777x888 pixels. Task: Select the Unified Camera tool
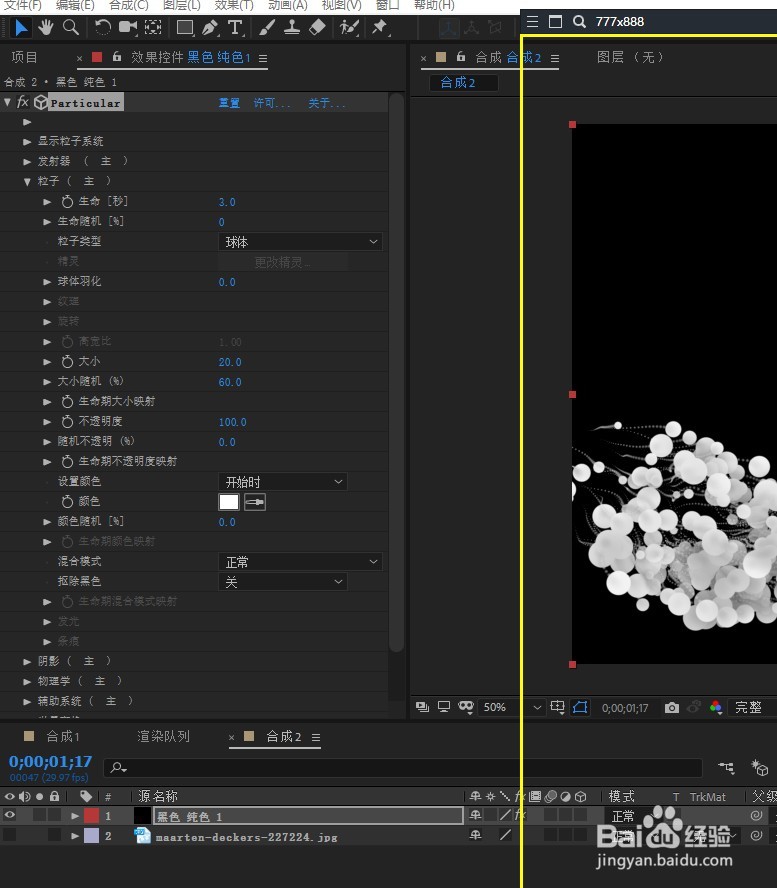click(128, 27)
